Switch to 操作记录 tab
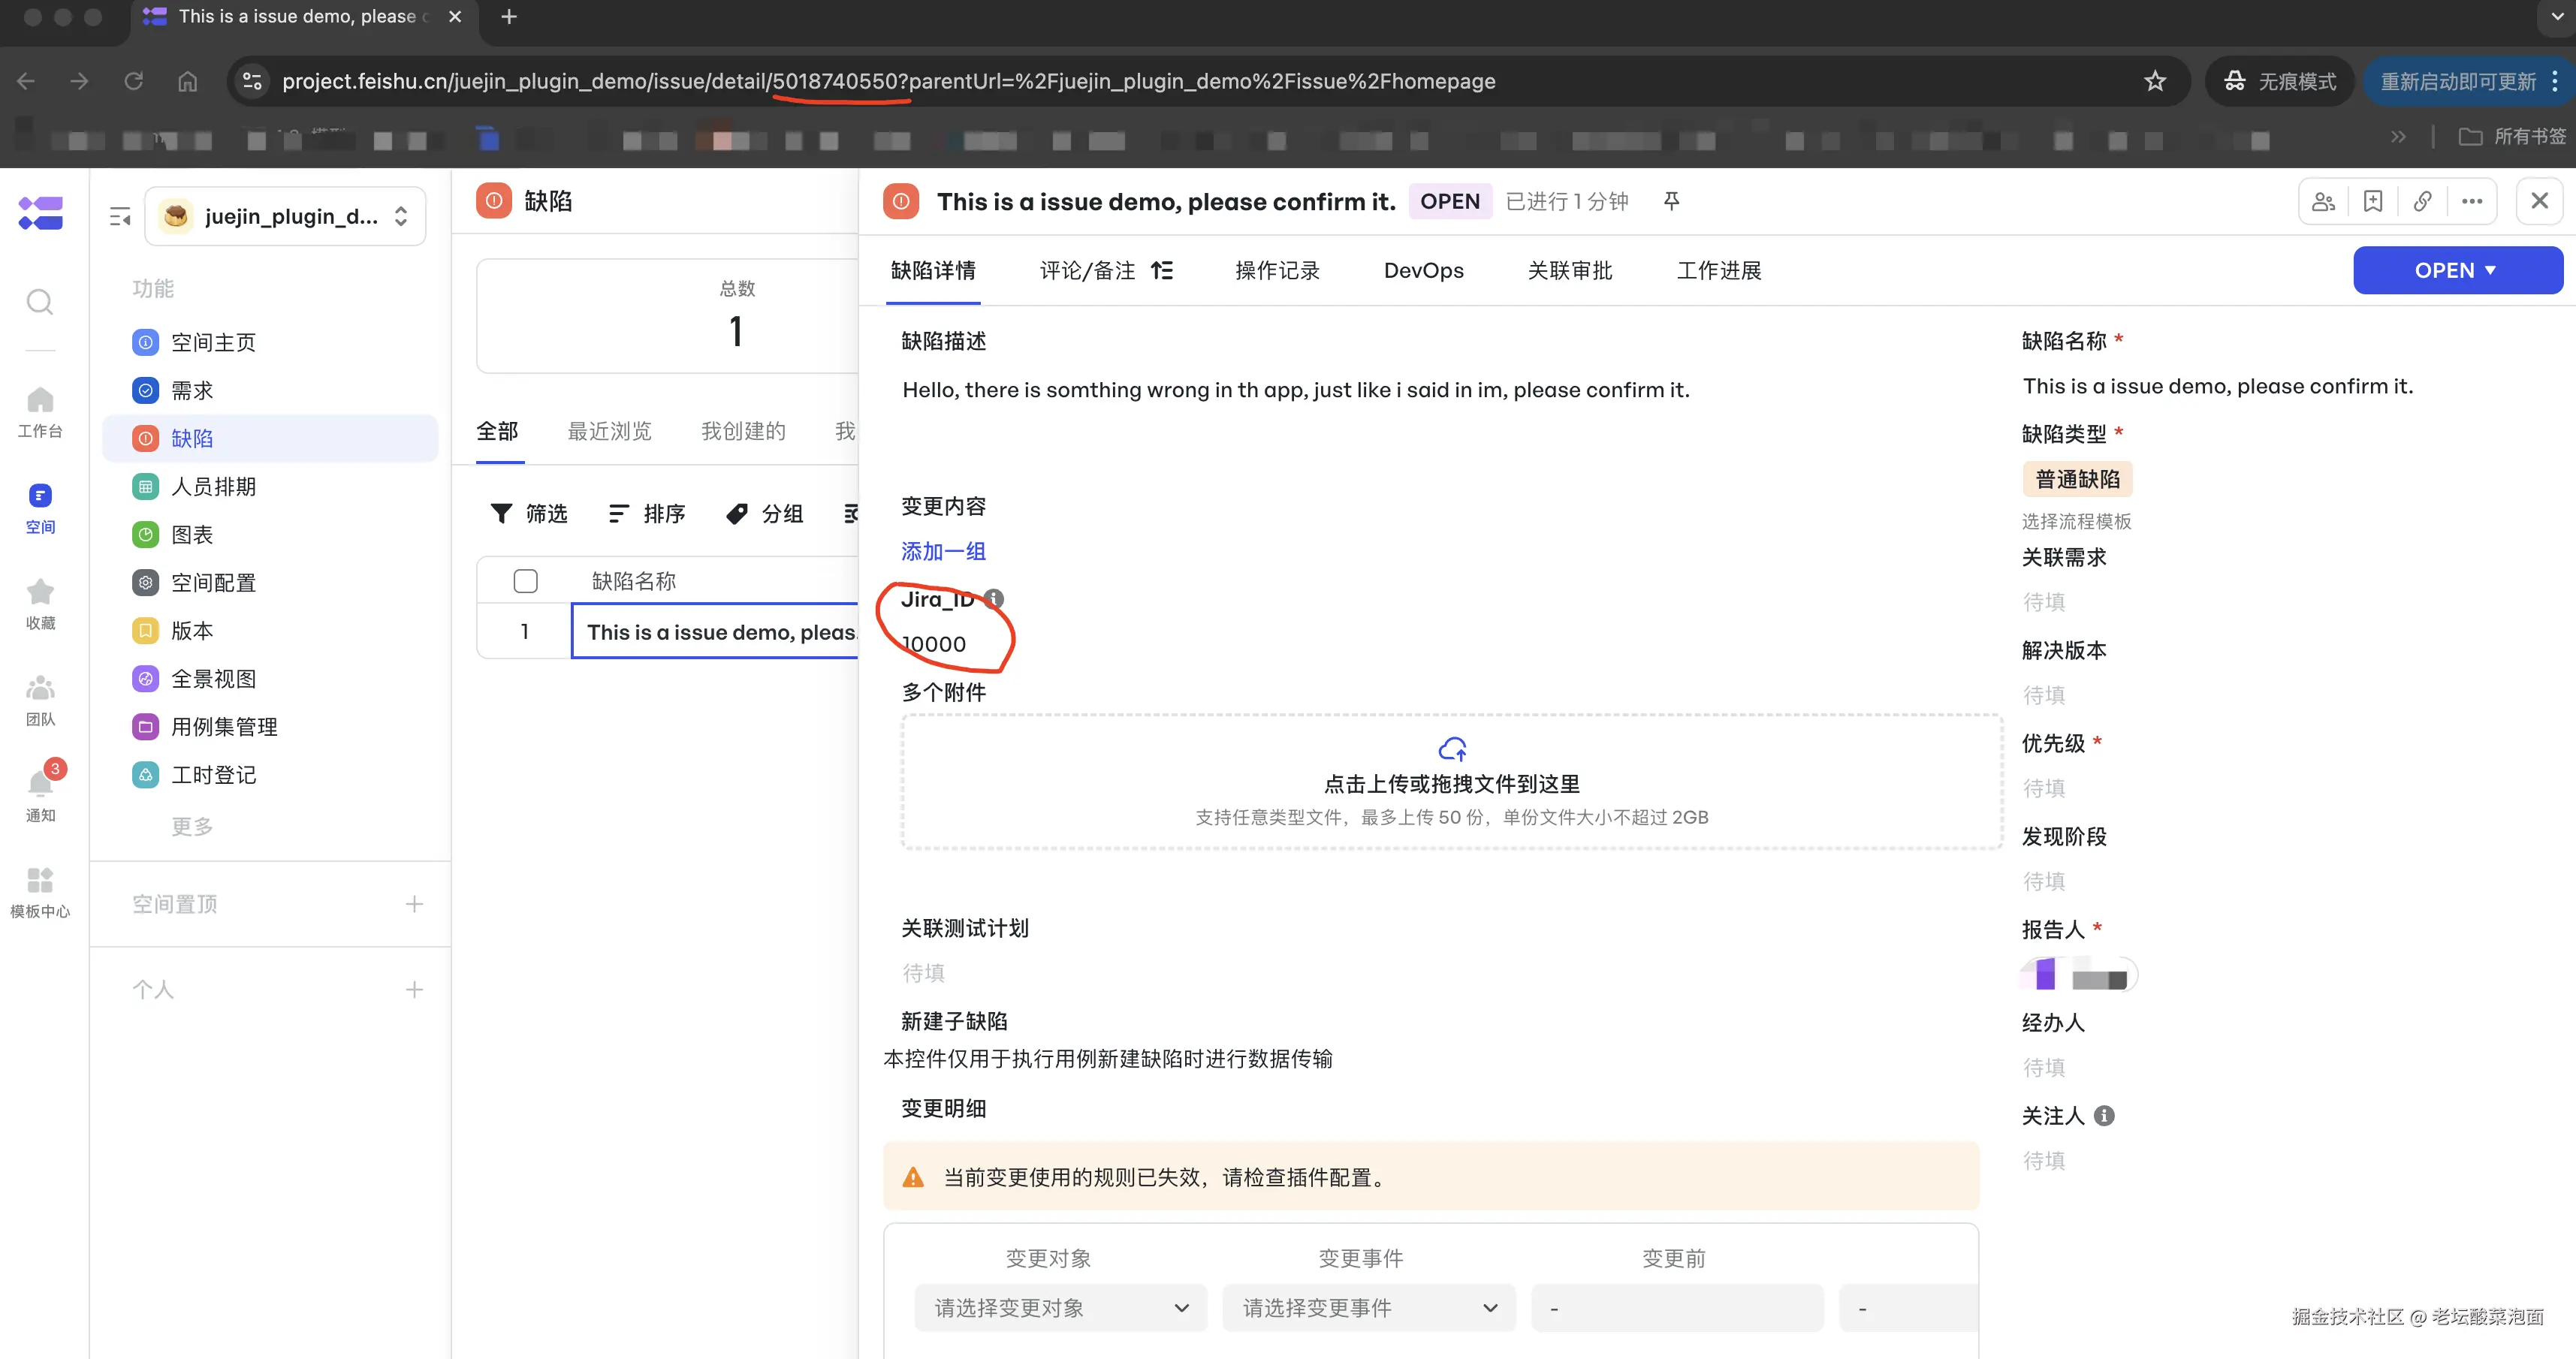 point(1277,270)
